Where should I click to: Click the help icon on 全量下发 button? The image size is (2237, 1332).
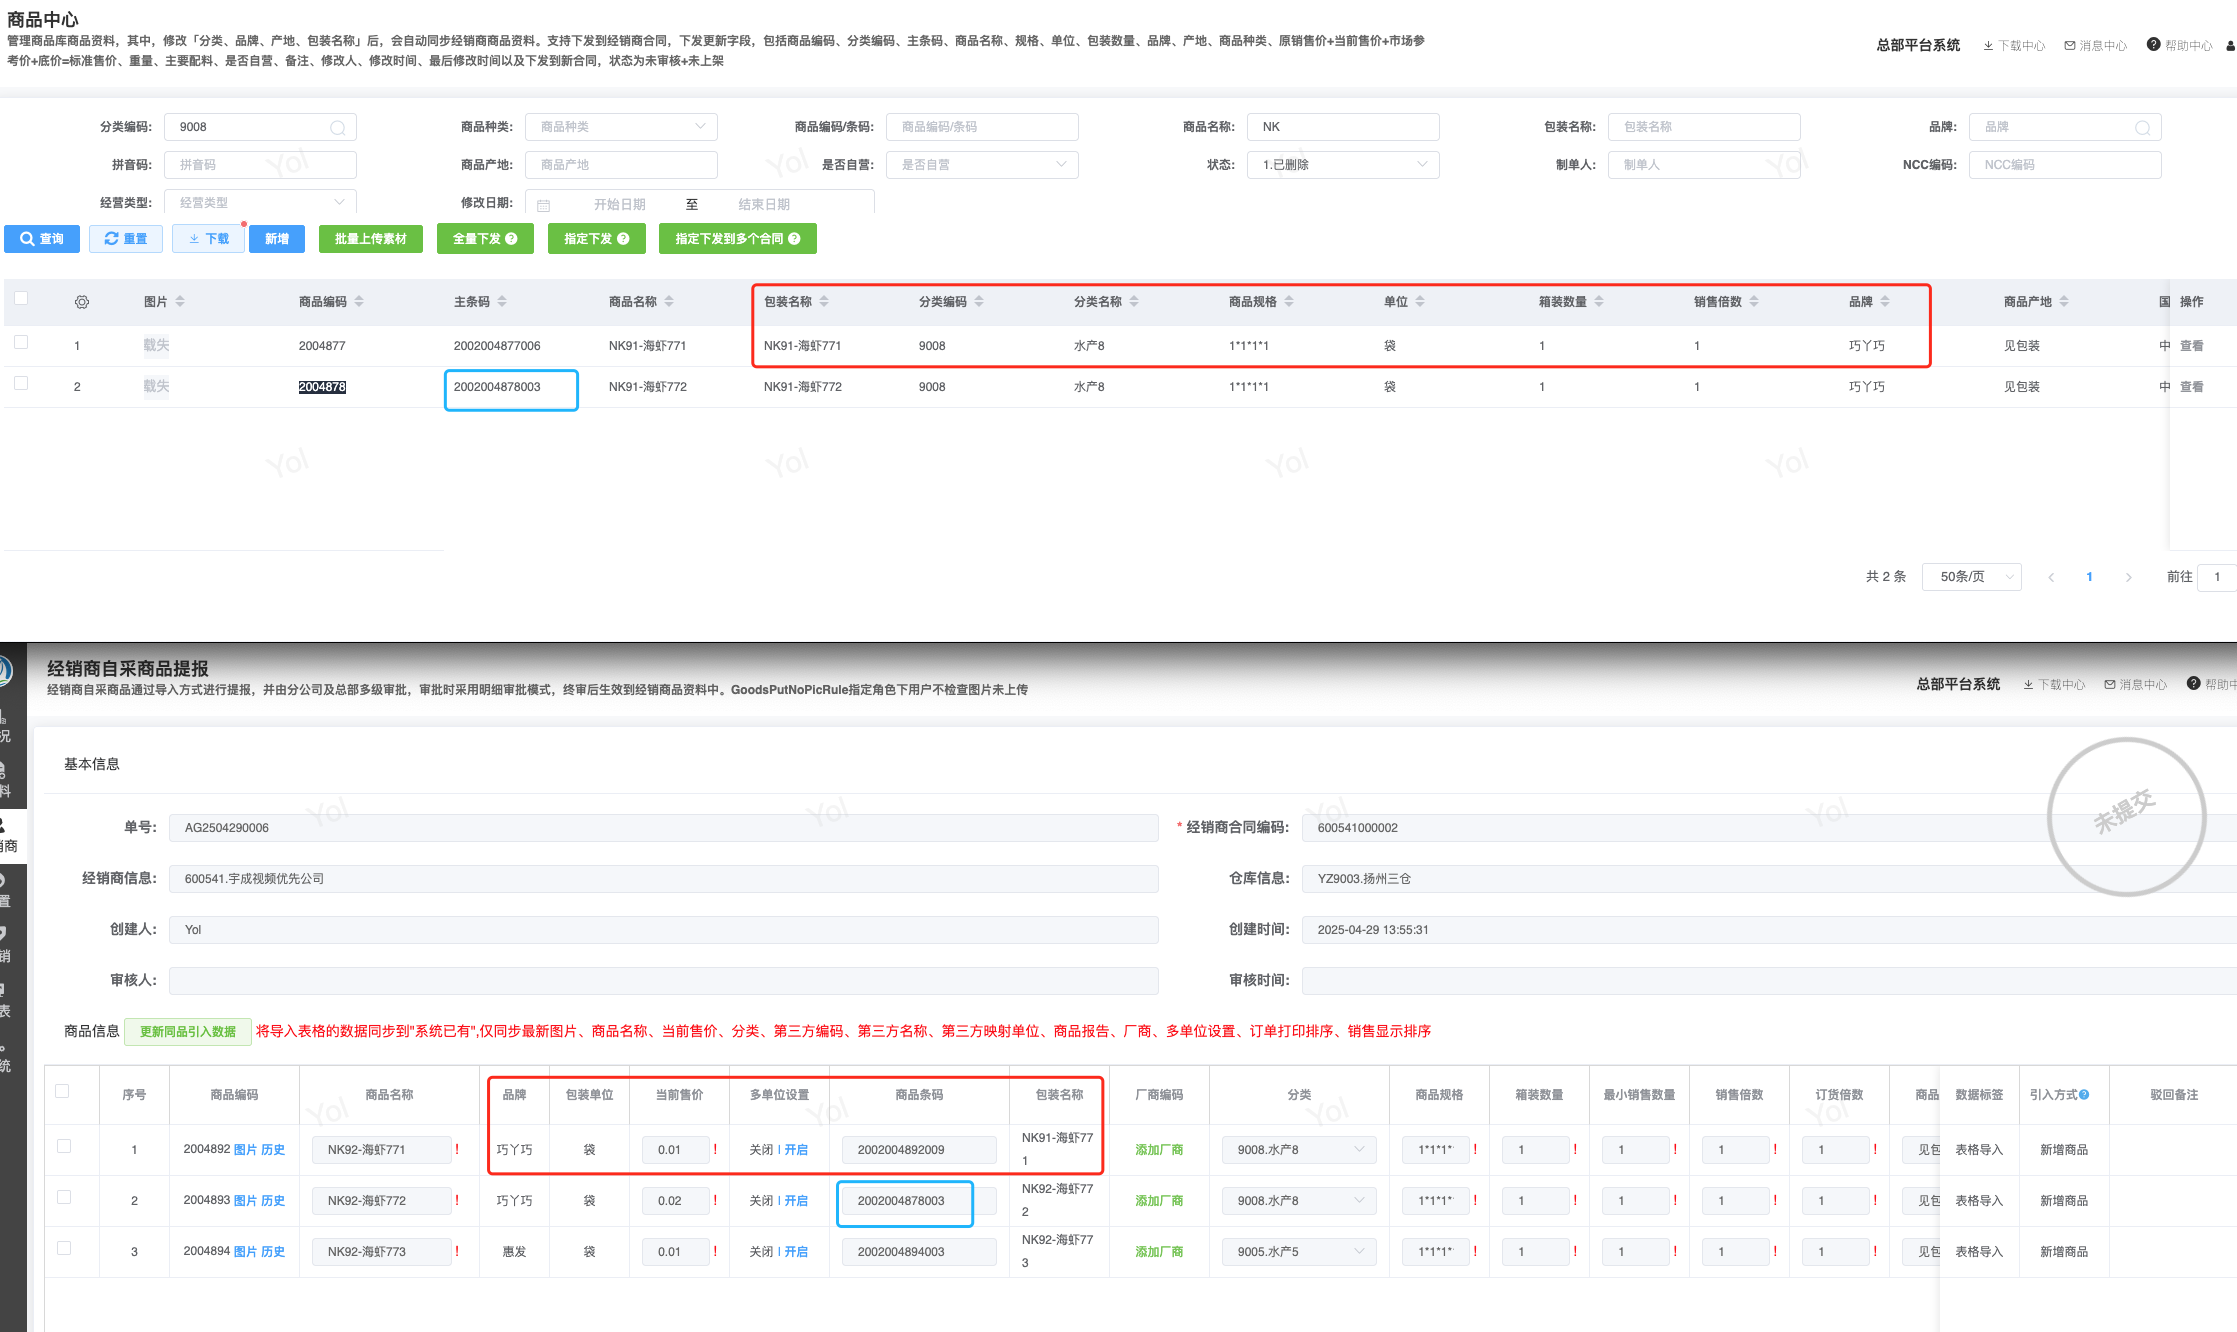[x=512, y=239]
